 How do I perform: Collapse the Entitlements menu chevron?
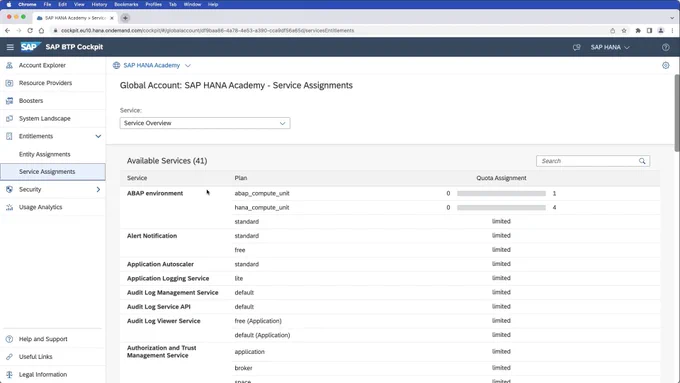coord(98,136)
